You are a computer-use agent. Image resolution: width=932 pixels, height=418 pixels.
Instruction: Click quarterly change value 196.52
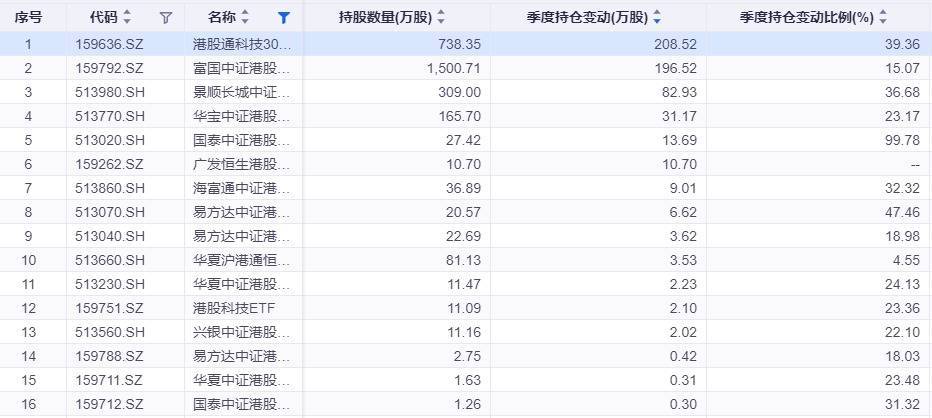click(x=677, y=68)
